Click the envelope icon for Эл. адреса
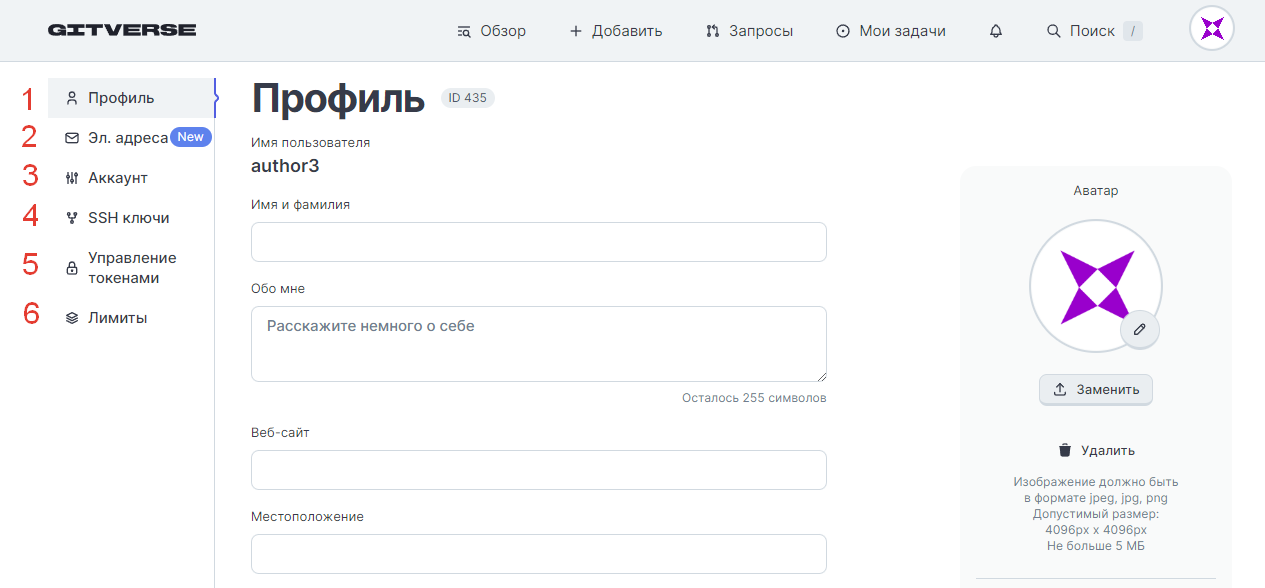1265x588 pixels. pos(72,138)
